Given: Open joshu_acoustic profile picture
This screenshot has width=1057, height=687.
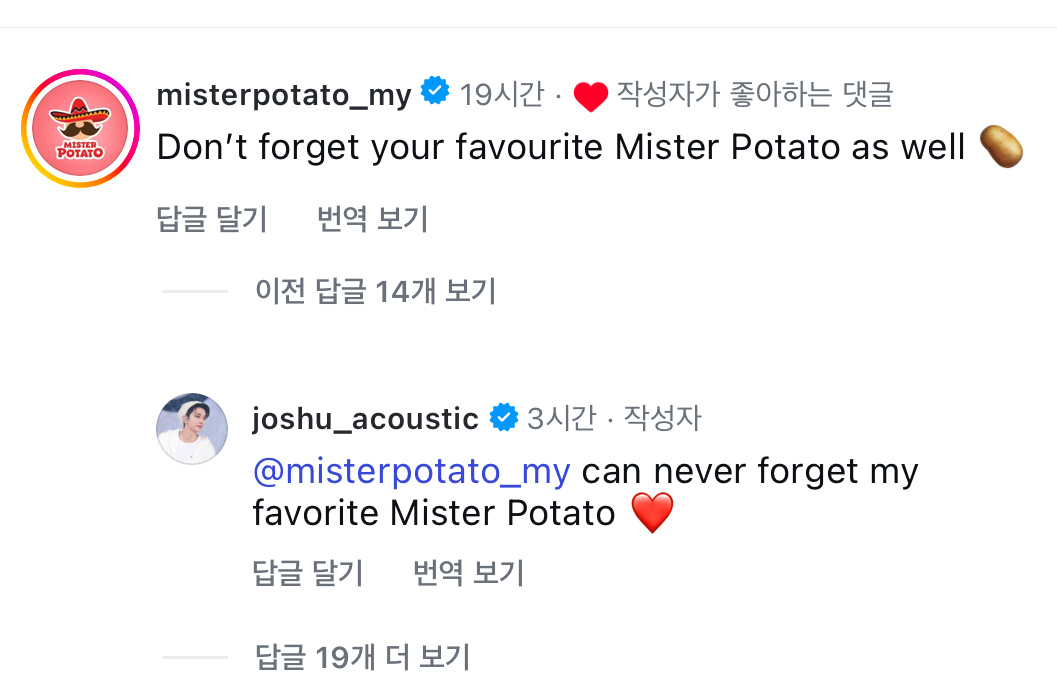Looking at the screenshot, I should click(192, 429).
